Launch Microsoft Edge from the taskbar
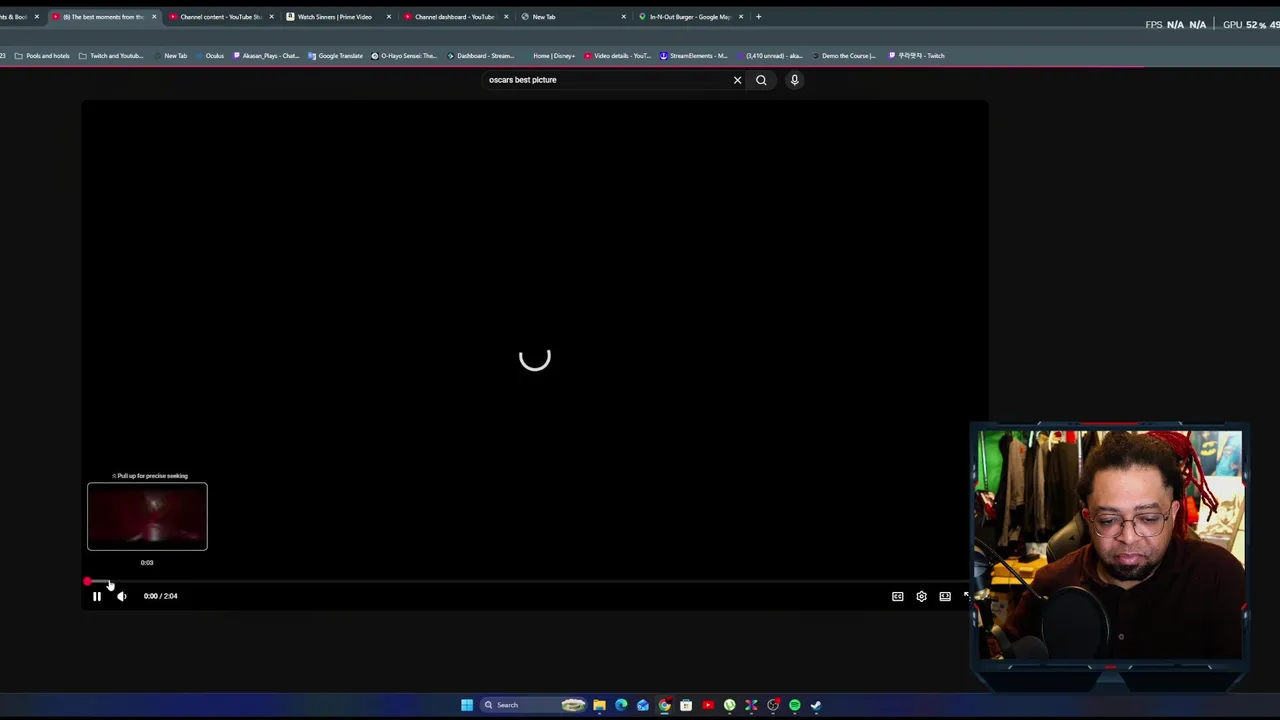This screenshot has width=1280, height=720. (x=621, y=705)
